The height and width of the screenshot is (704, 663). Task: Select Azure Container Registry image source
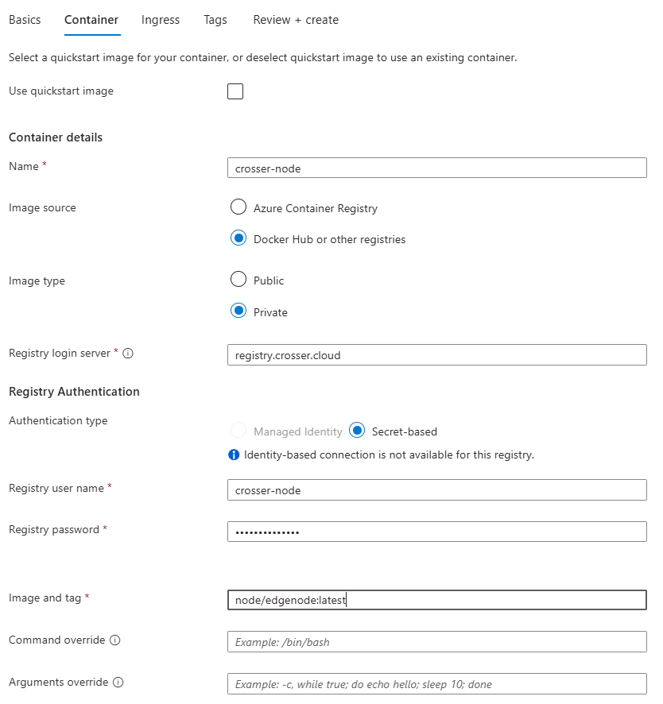pos(238,207)
